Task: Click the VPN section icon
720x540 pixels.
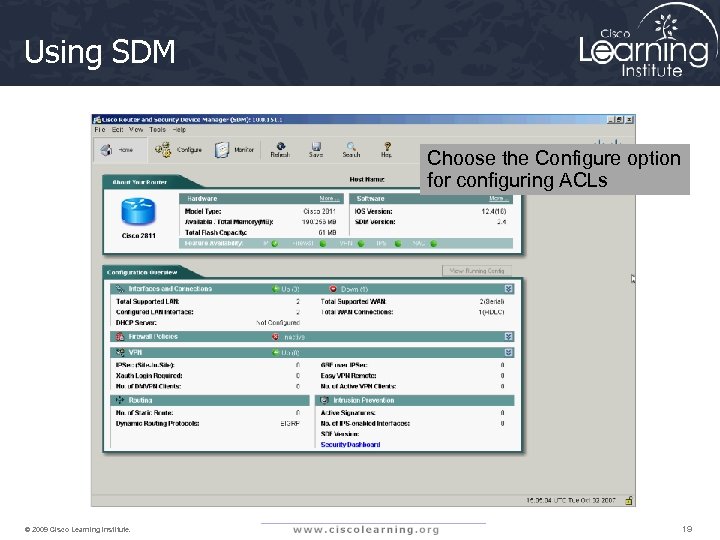Action: pyautogui.click(x=120, y=352)
